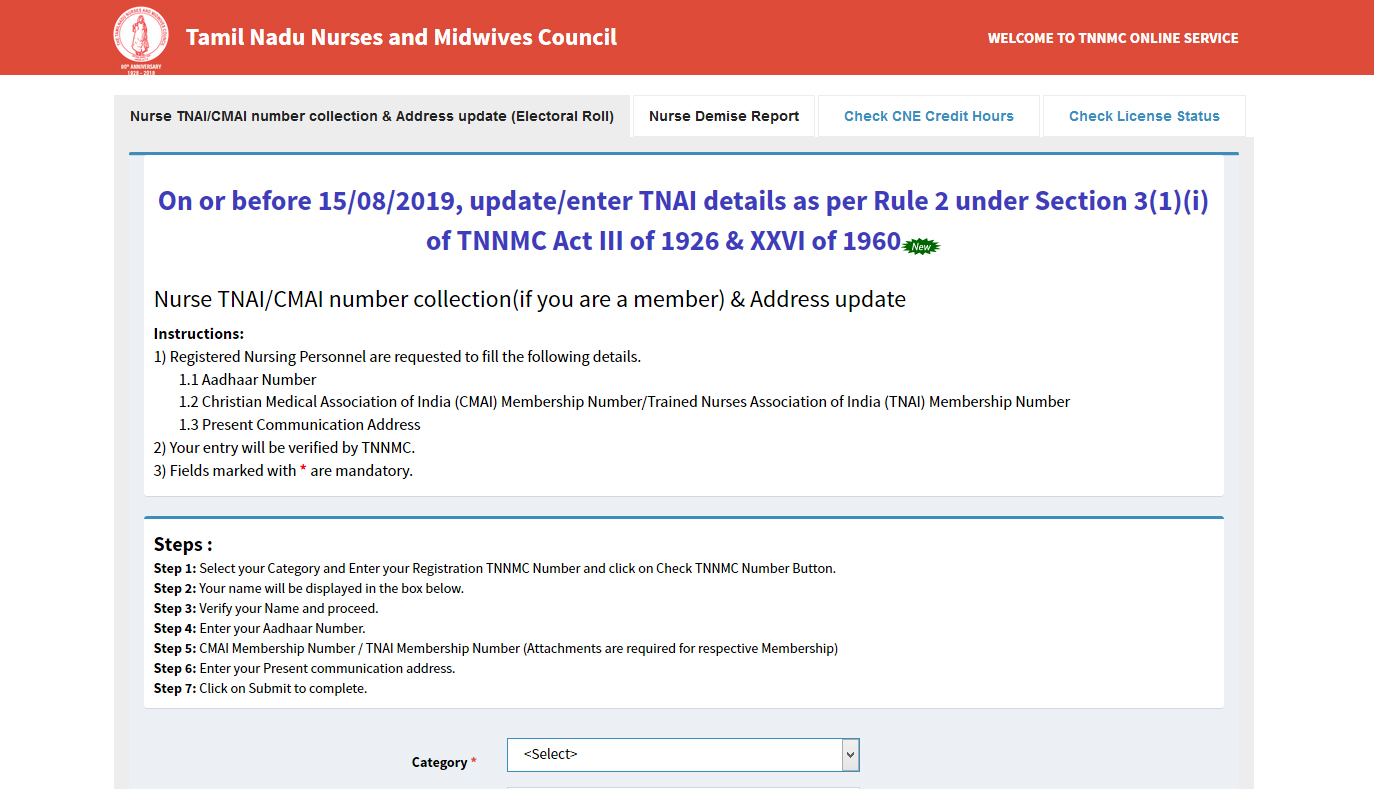1374x789 pixels.
Task: Click WELCOME TO TNNMC ONLINE SERVICE text
Action: click(x=1113, y=38)
